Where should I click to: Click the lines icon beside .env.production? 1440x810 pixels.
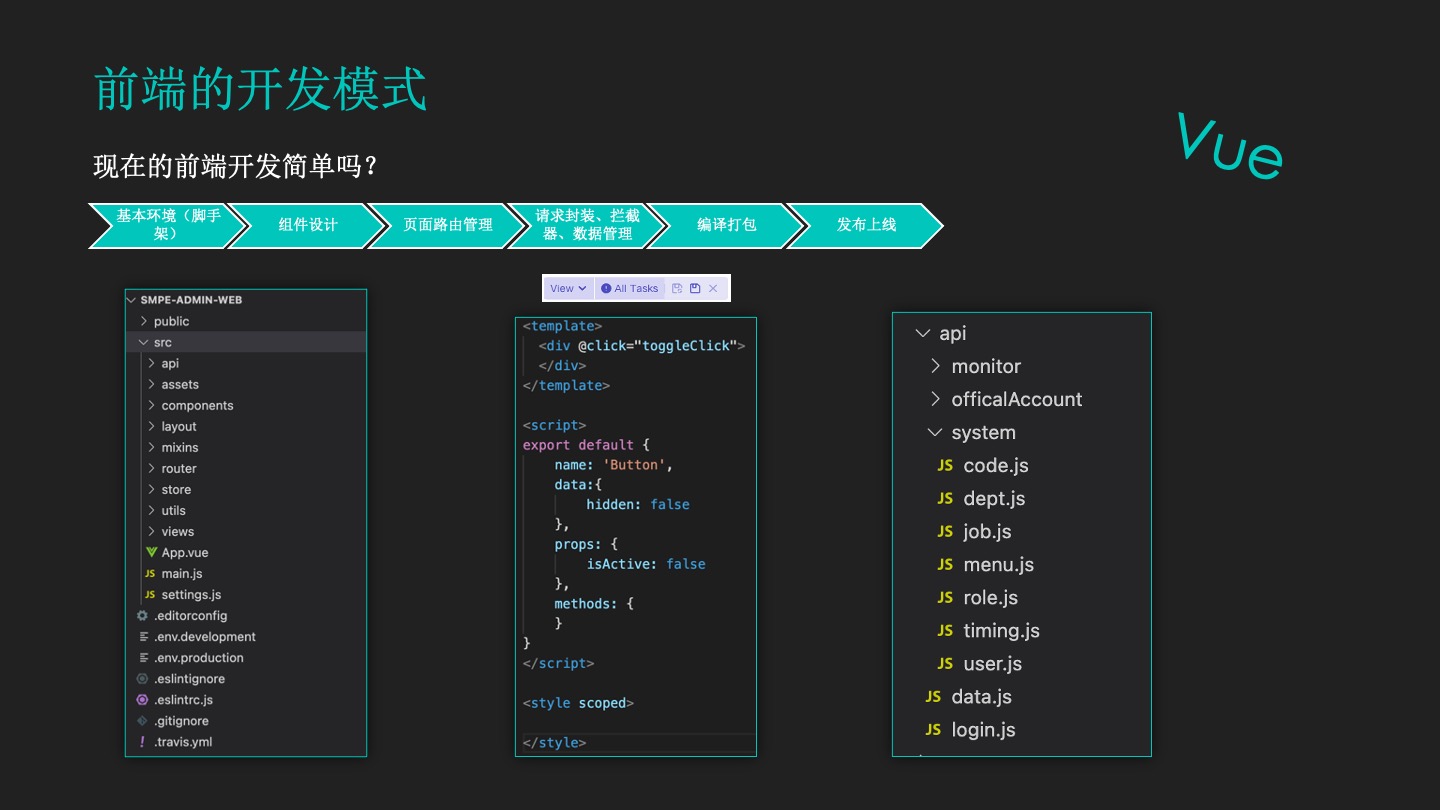click(x=143, y=657)
